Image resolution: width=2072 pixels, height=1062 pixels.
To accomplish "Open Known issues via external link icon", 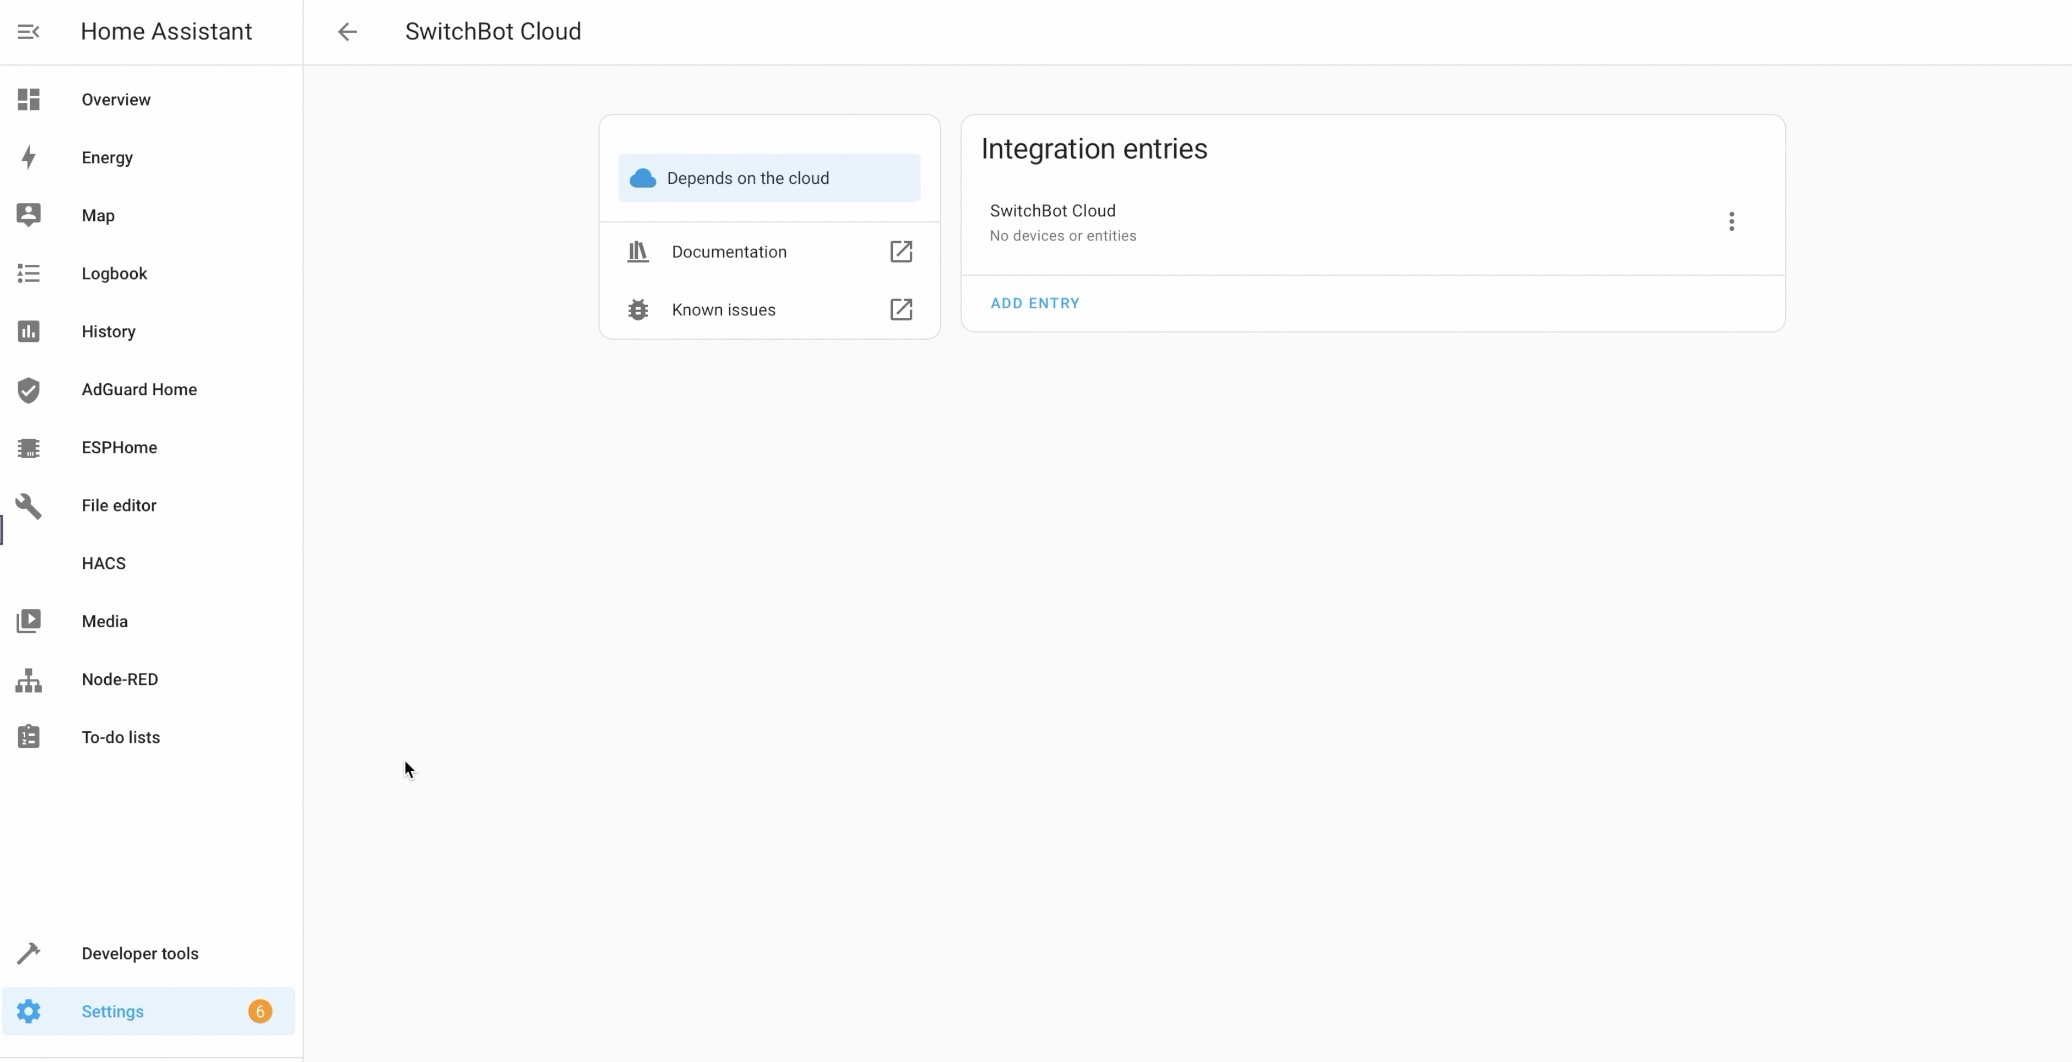I will pyautogui.click(x=901, y=310).
